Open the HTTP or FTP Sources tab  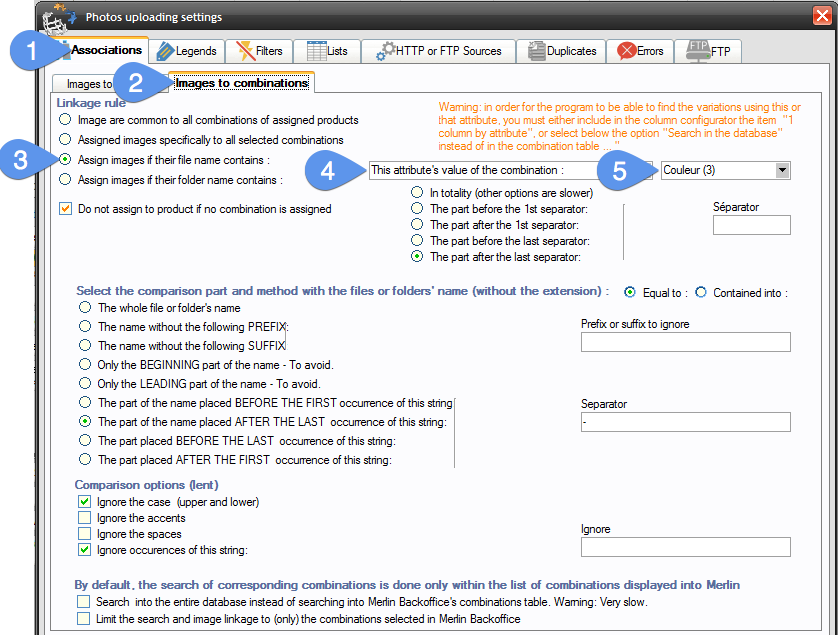[x=438, y=51]
